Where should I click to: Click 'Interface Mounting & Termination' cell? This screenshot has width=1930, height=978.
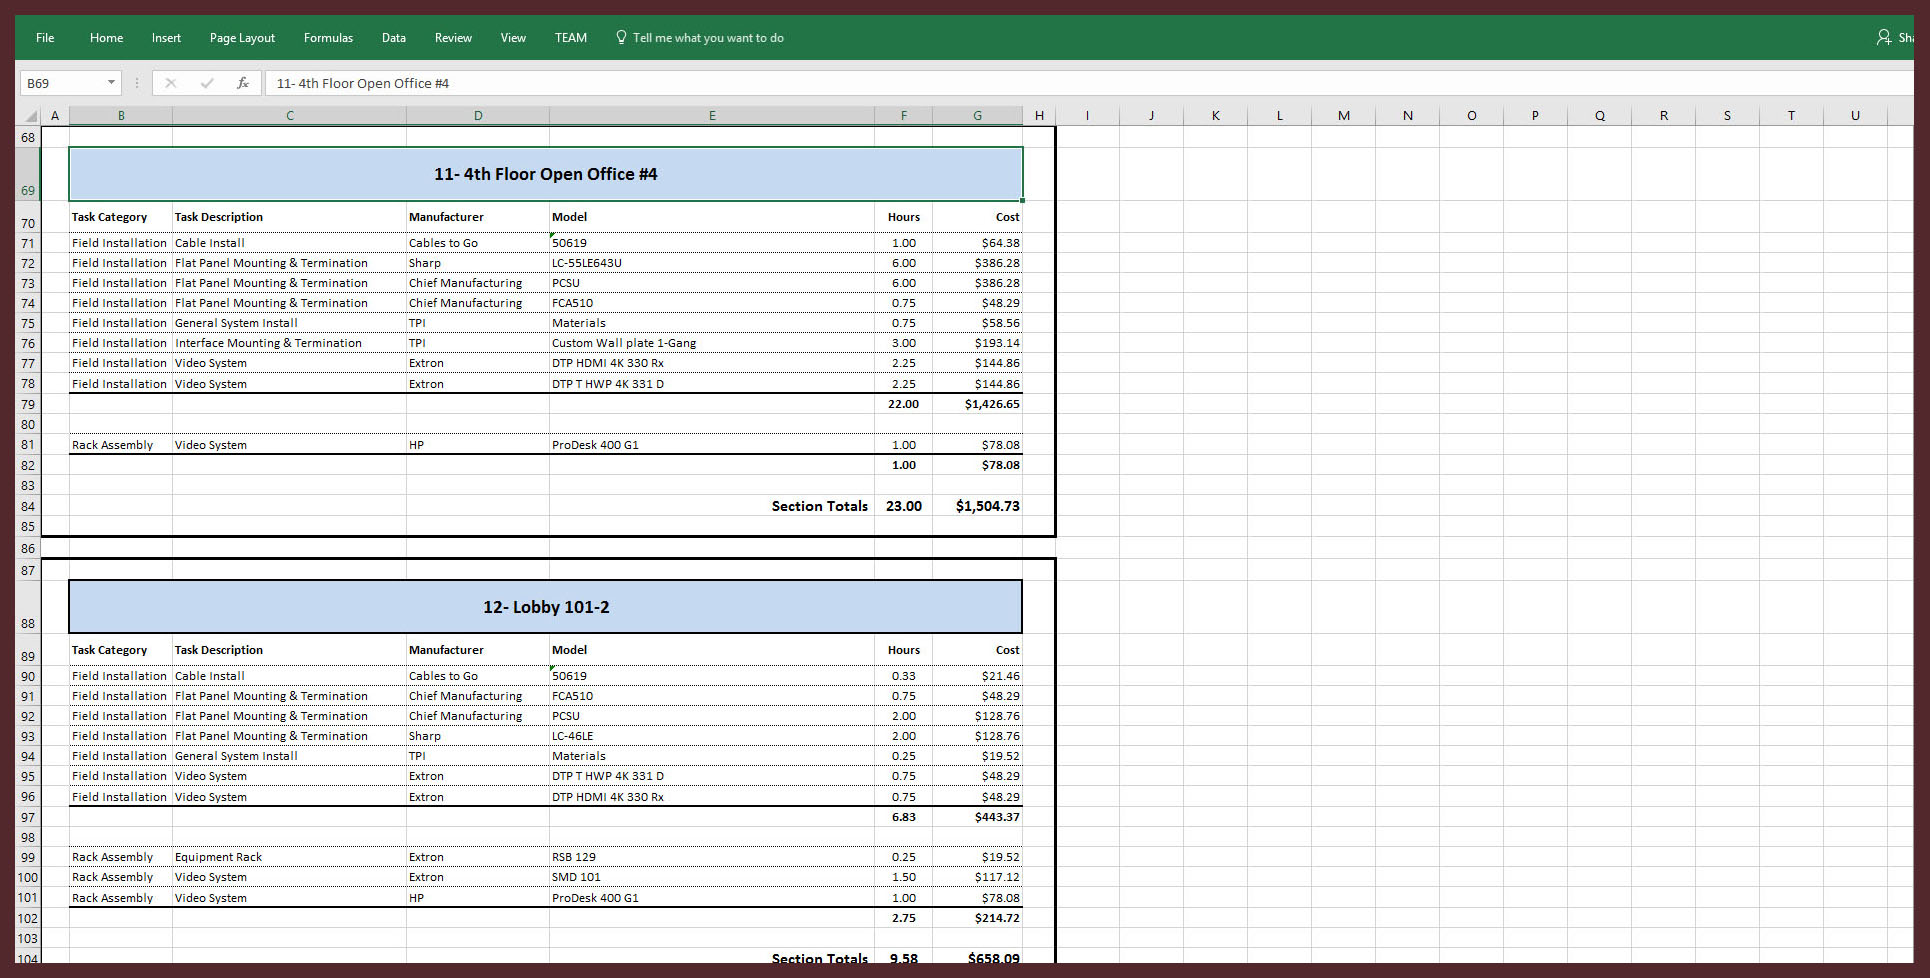(x=289, y=343)
